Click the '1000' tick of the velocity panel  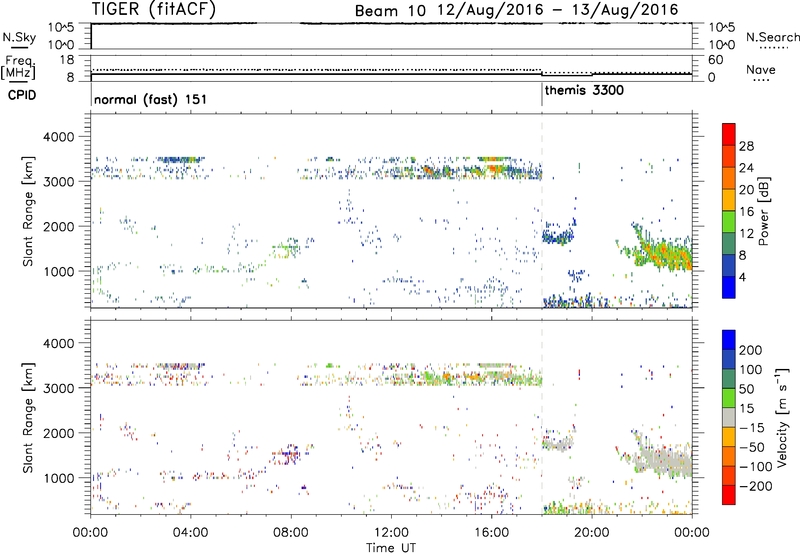(59, 478)
